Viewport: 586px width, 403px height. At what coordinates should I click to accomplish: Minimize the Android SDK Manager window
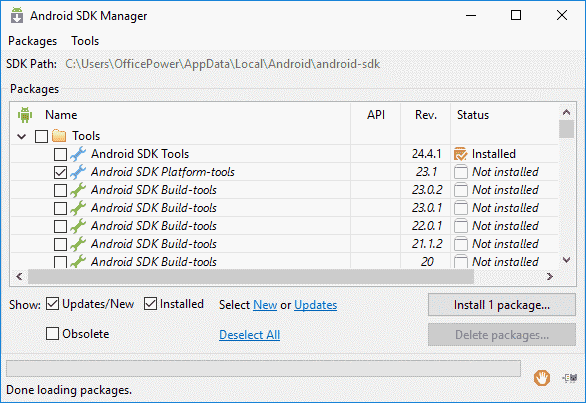(471, 15)
